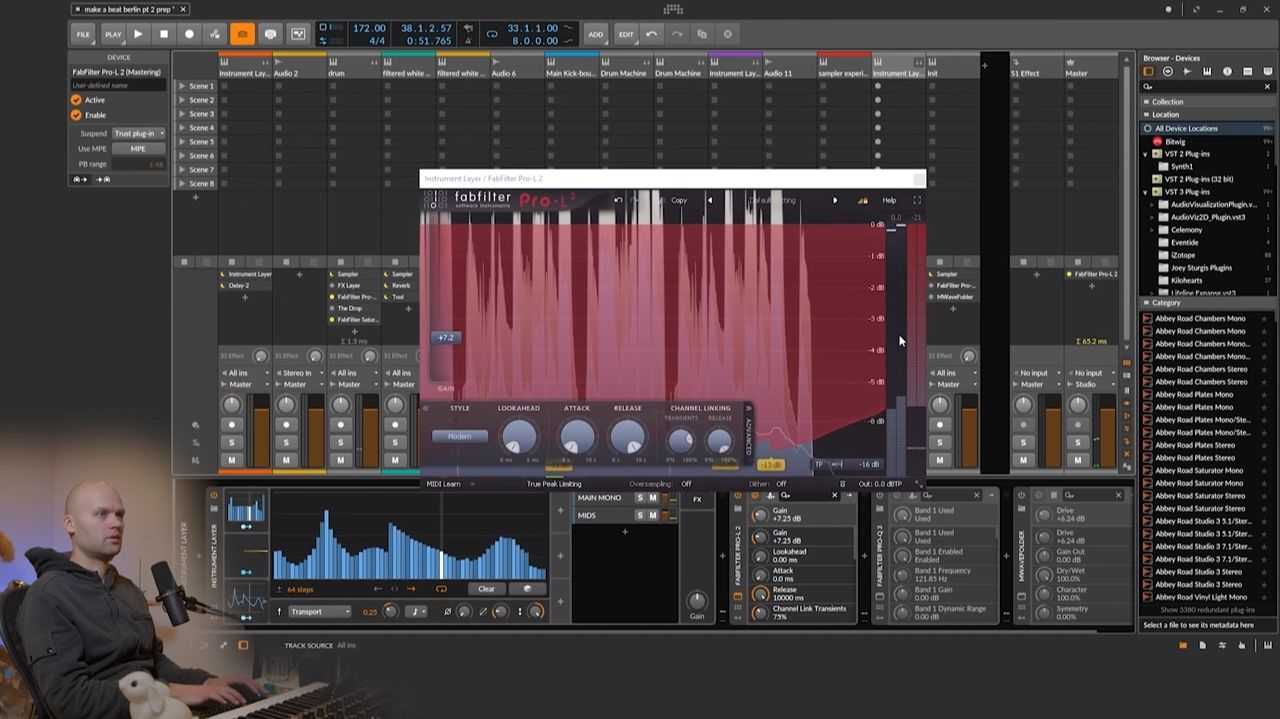Solo the MAIN MONO layer
Image resolution: width=1280 pixels, height=719 pixels.
click(641, 498)
